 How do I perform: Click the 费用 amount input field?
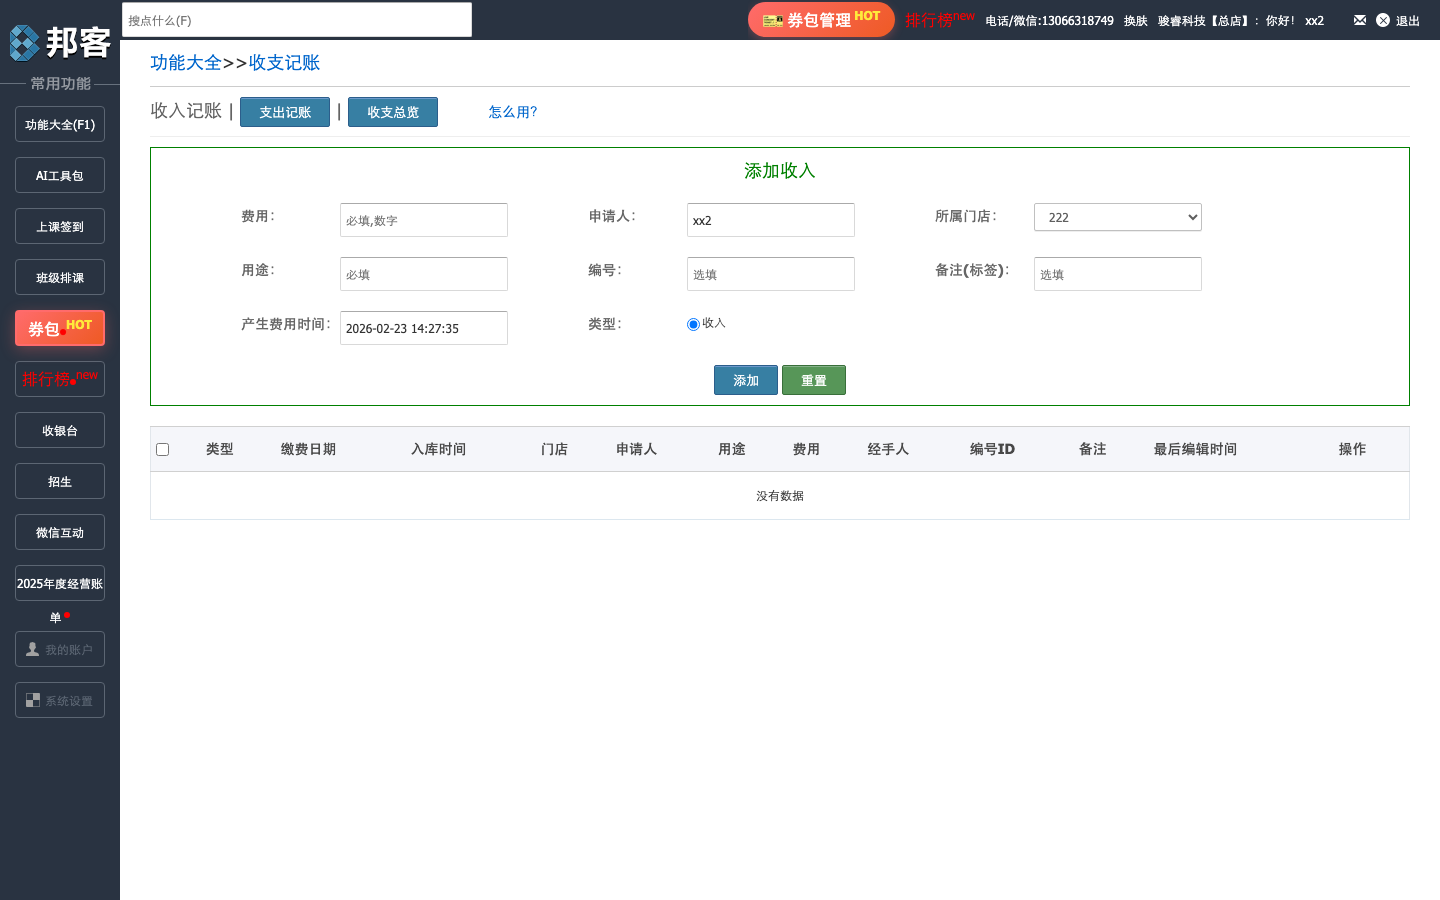click(423, 219)
